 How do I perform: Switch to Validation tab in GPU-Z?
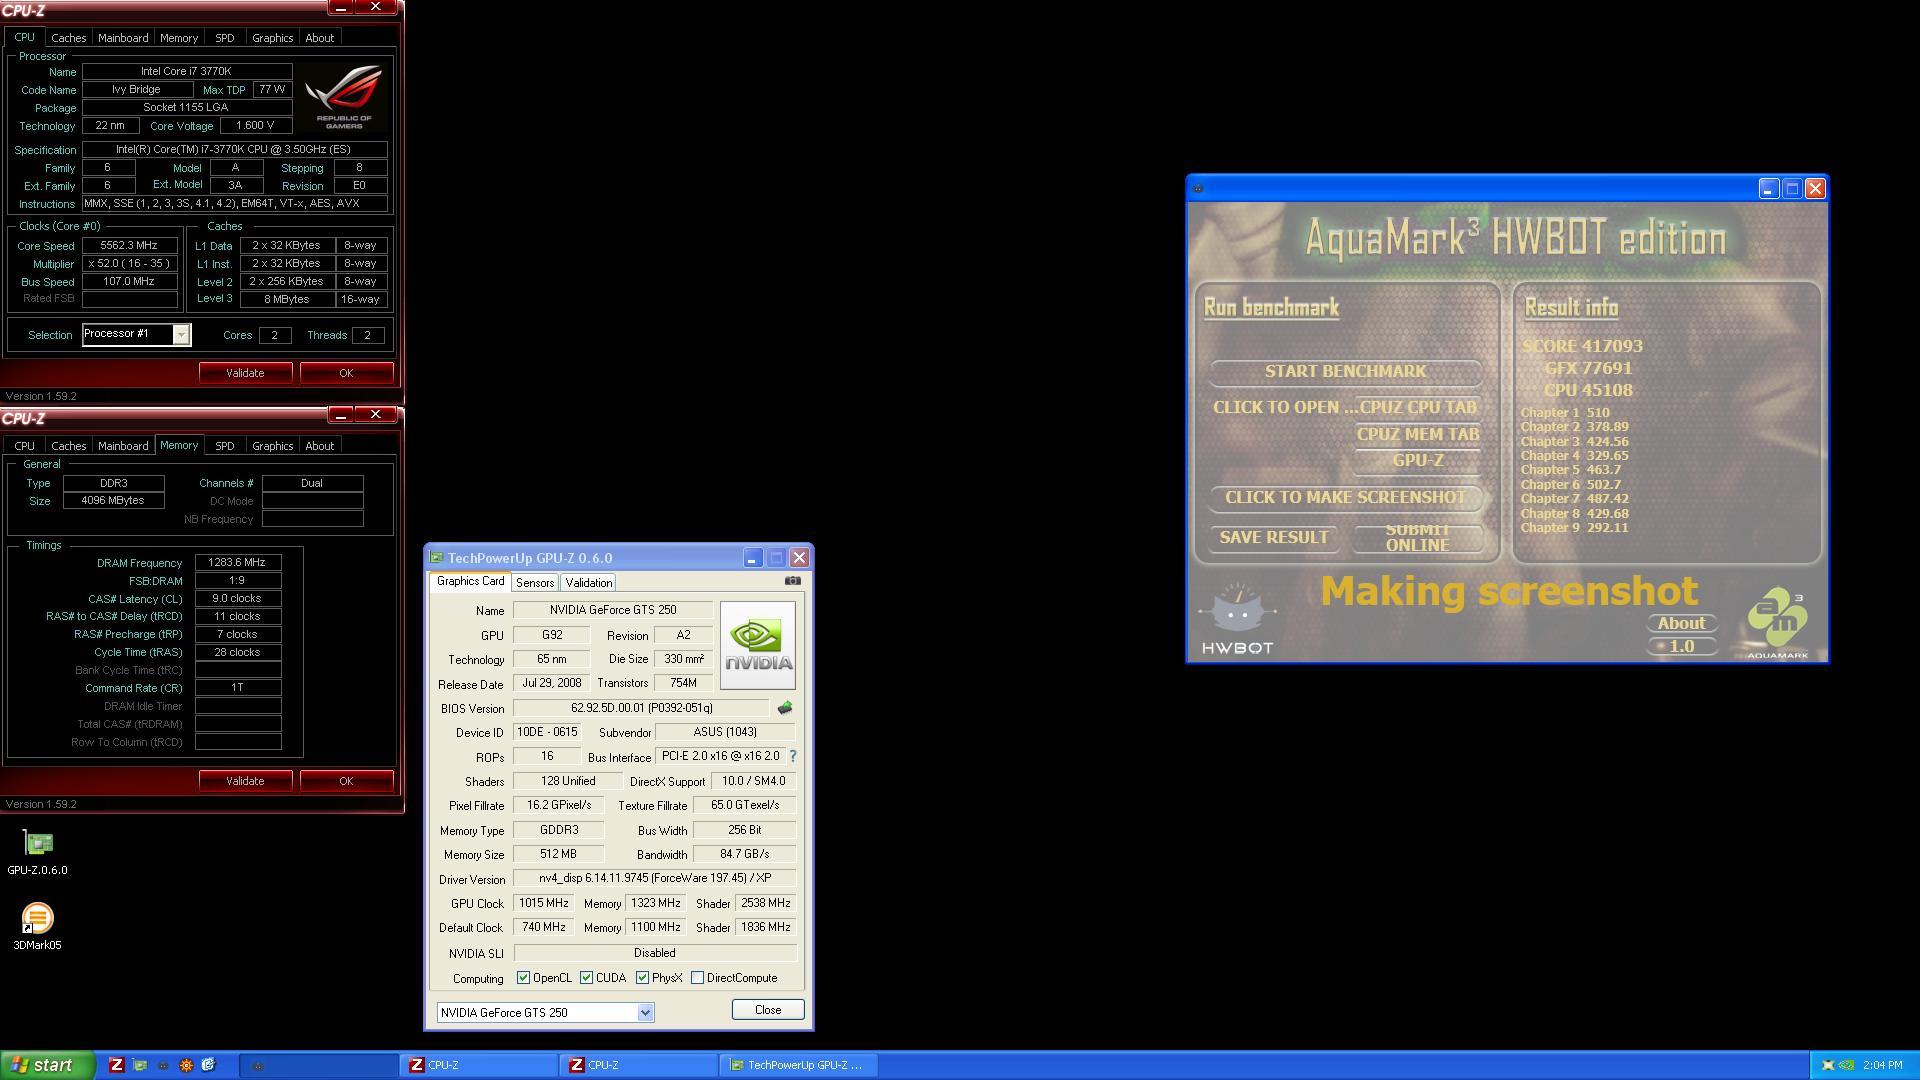(x=588, y=583)
